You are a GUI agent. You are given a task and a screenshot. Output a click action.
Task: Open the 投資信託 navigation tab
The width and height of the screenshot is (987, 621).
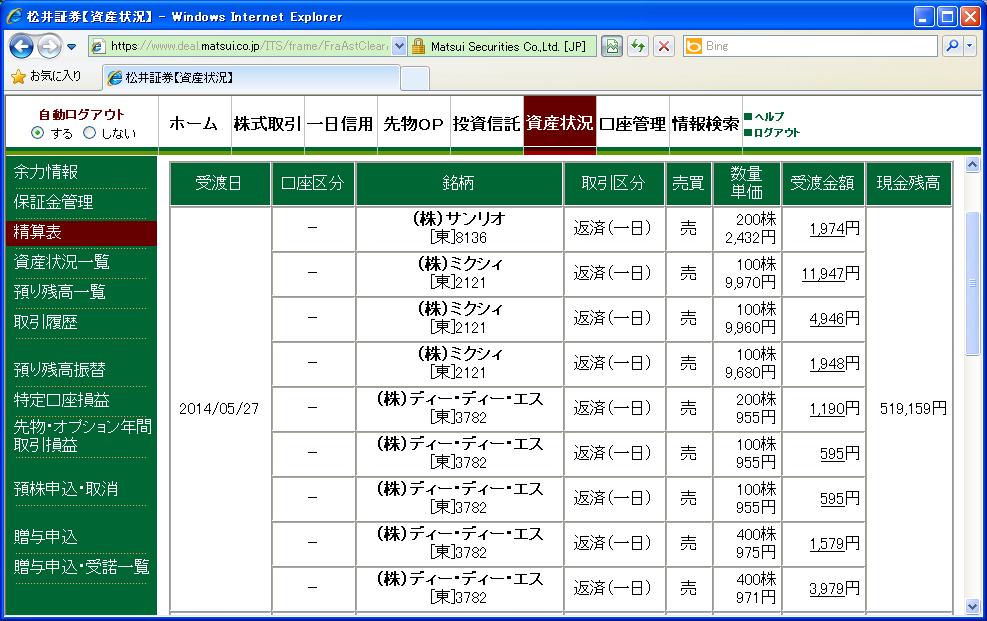click(486, 124)
